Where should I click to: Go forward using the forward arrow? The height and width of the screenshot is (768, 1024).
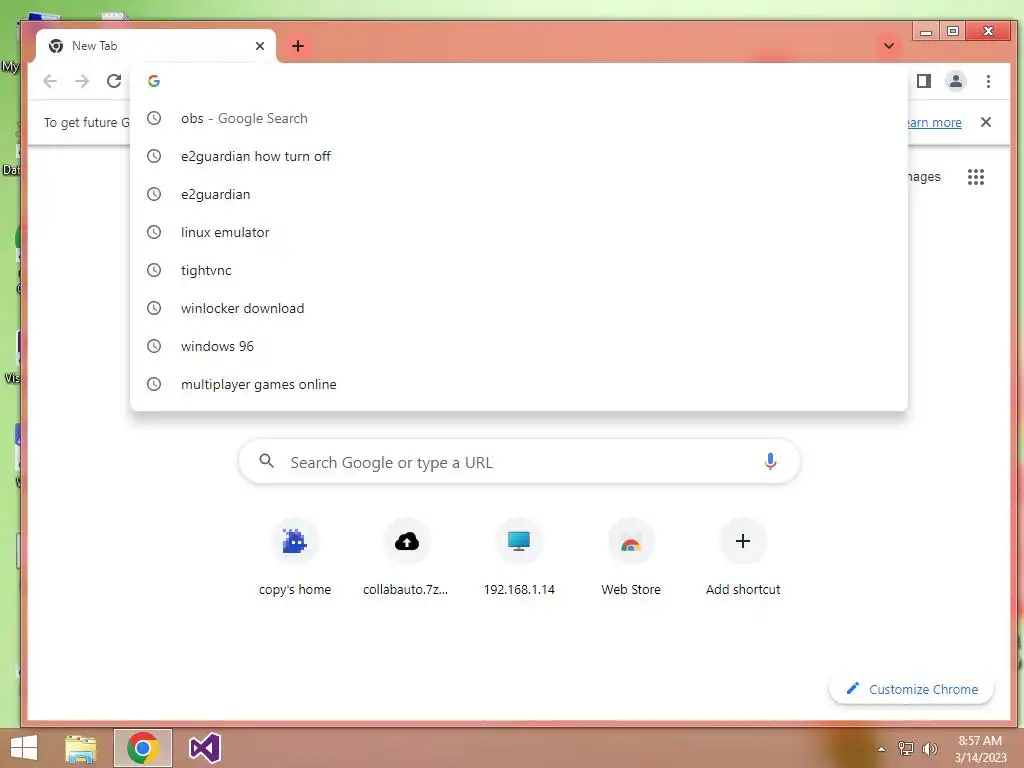click(82, 81)
